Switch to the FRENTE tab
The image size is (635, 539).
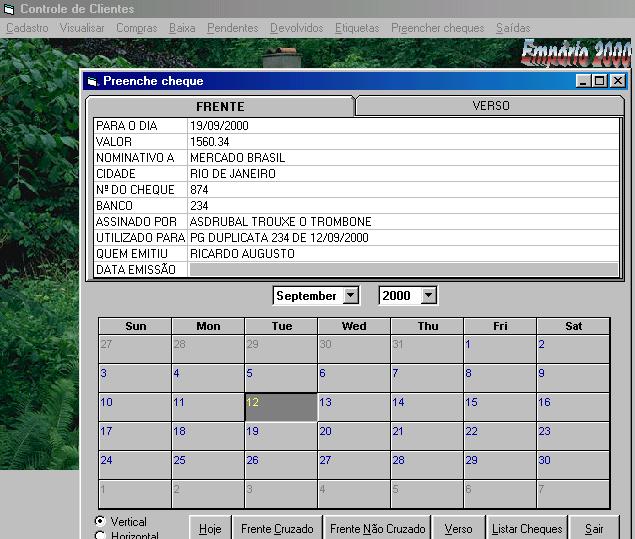tap(220, 106)
